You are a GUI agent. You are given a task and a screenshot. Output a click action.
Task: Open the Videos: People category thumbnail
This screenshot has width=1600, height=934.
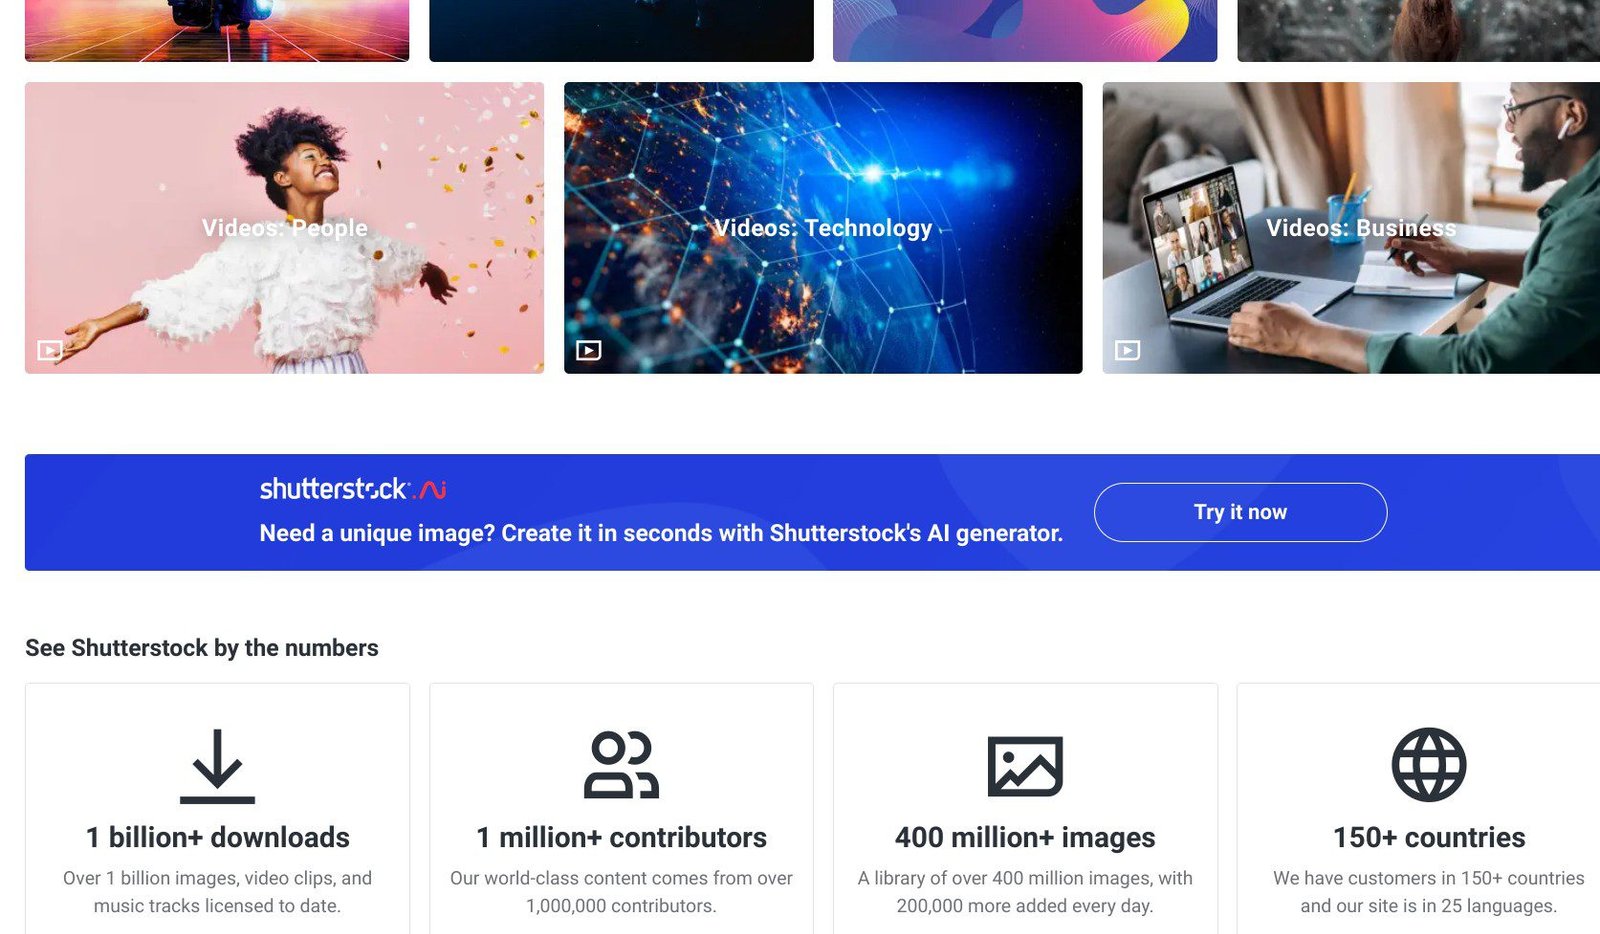[284, 228]
